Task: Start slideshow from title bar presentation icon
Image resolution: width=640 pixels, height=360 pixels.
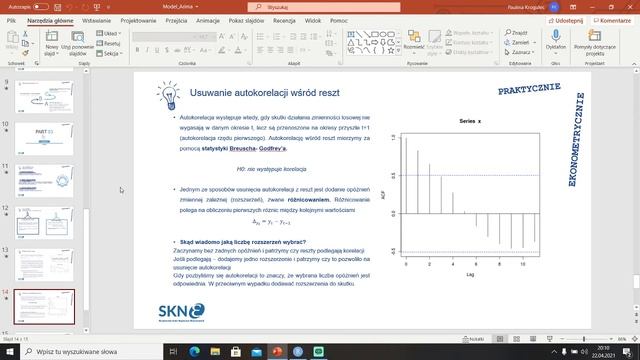Action: (97, 7)
